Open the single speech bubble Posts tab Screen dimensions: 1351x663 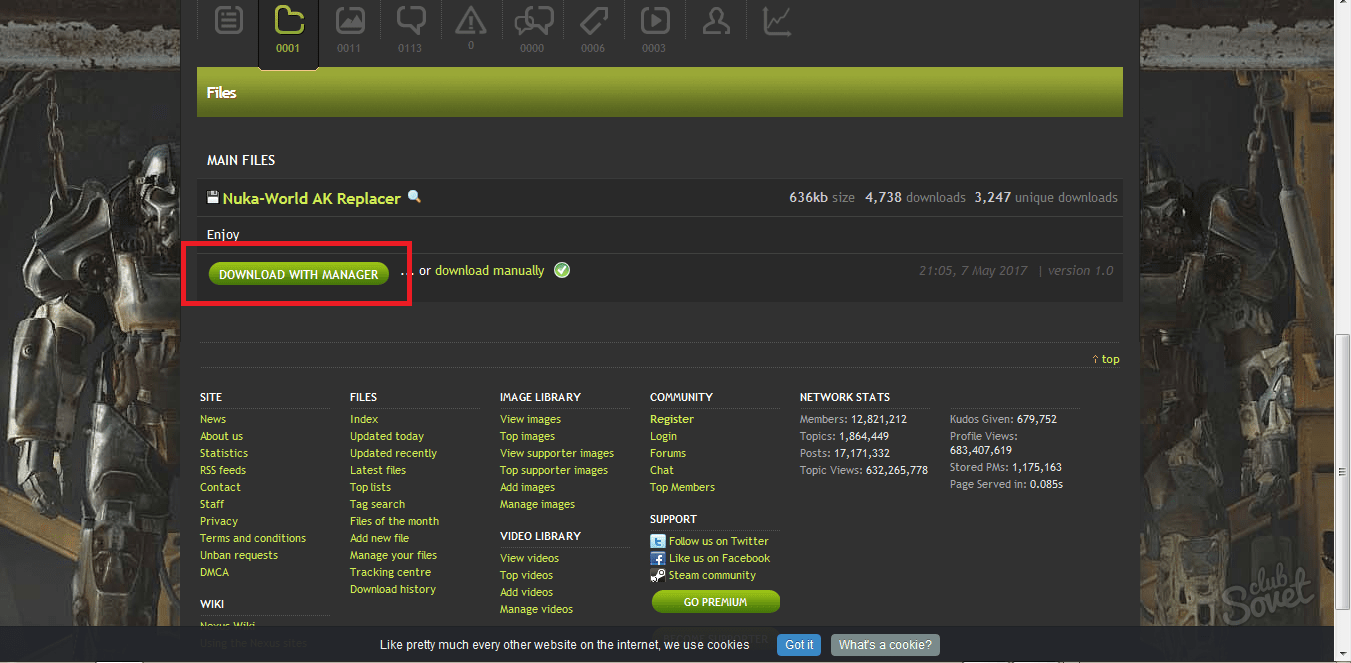coord(410,21)
